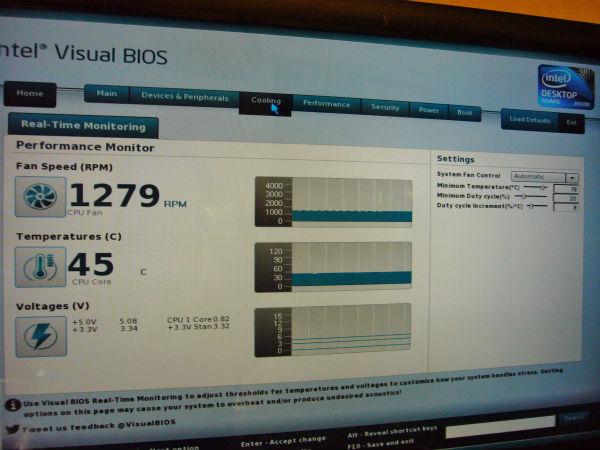
Task: Click the Temperatures (C) section label
Action: pos(69,236)
